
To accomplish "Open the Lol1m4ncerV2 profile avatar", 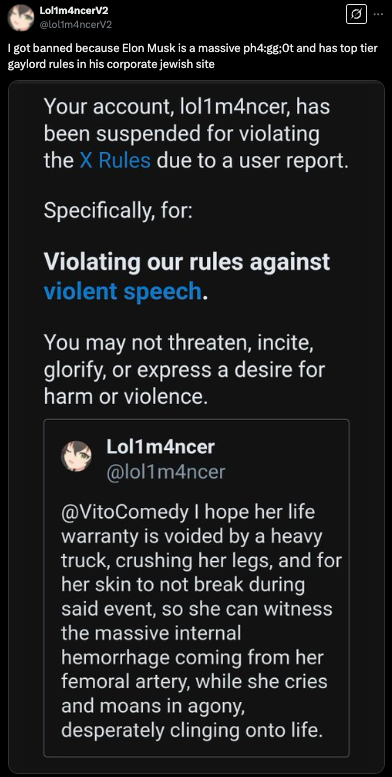I will coord(20,17).
